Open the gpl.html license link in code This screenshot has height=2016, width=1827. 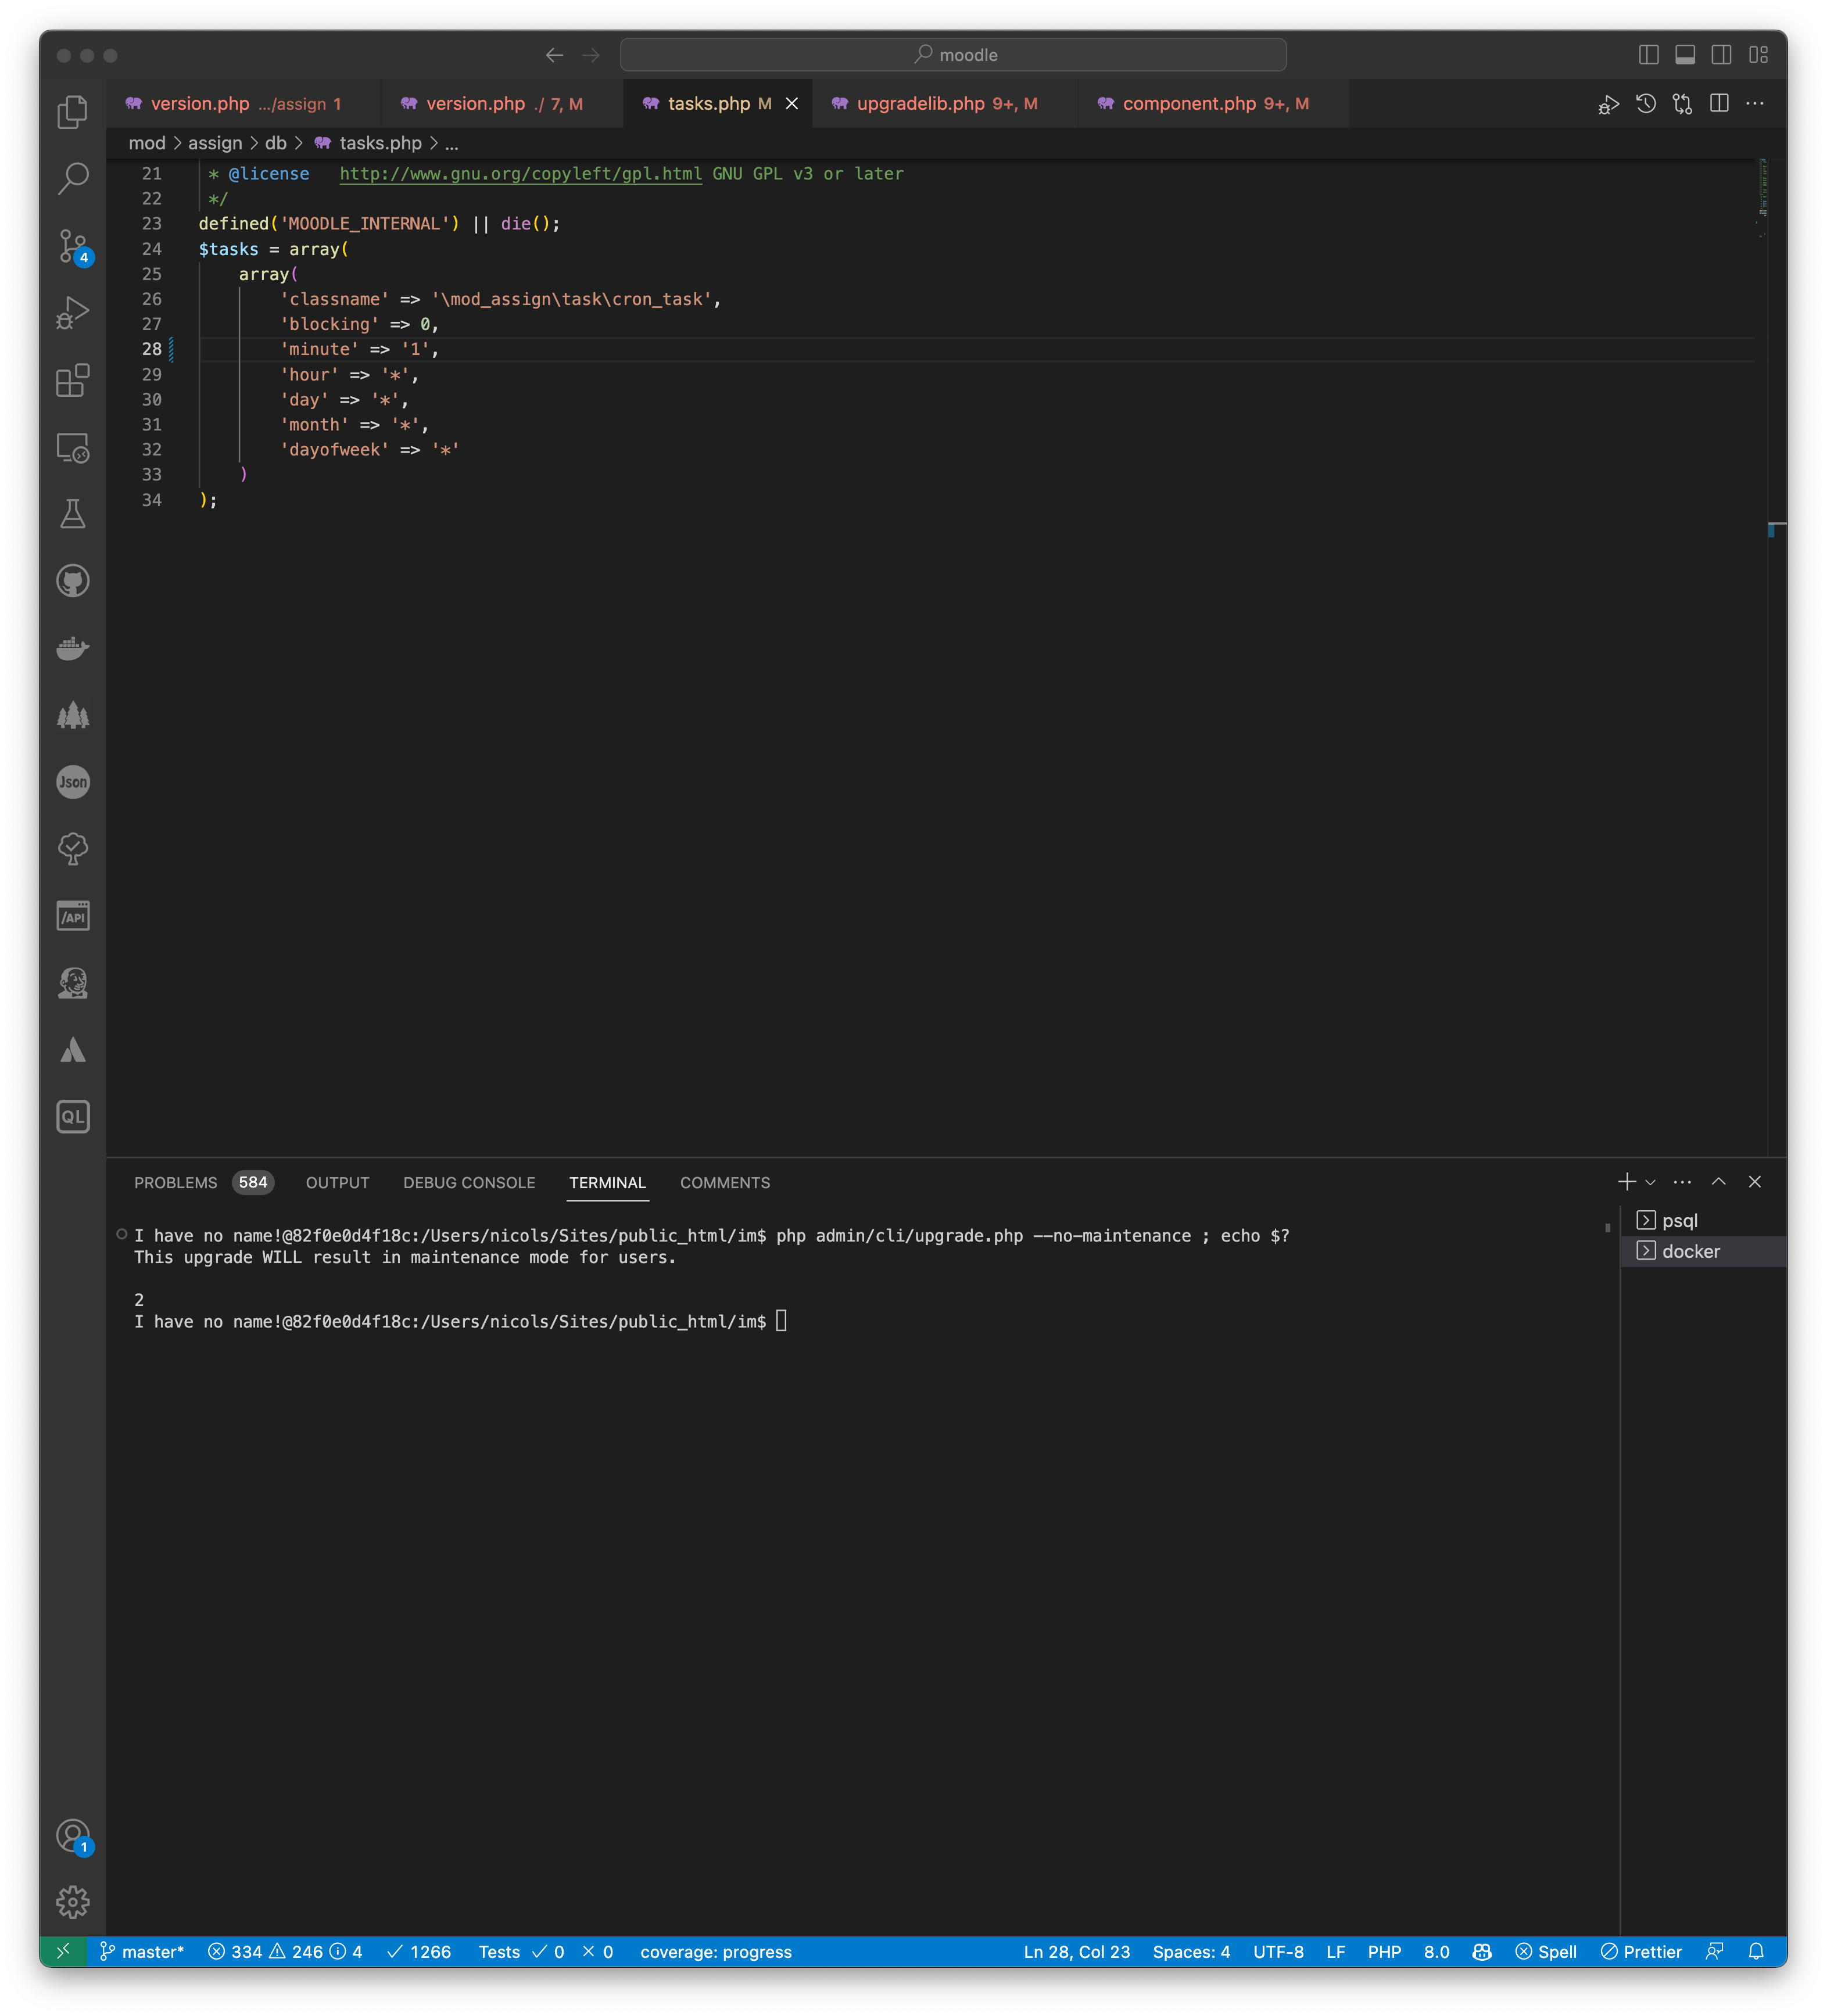tap(520, 174)
